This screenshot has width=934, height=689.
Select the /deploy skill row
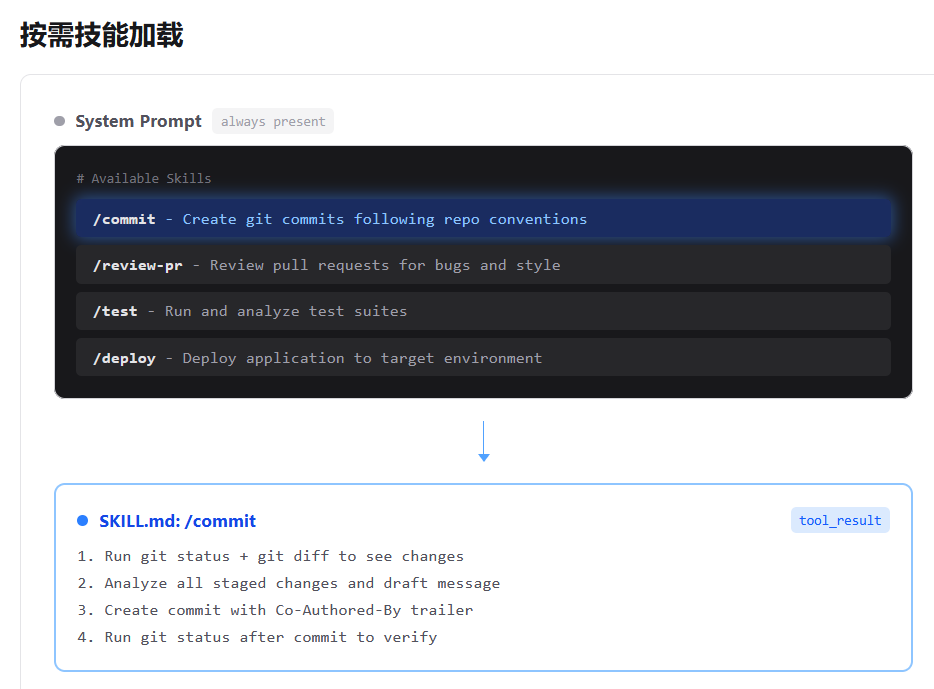[483, 357]
